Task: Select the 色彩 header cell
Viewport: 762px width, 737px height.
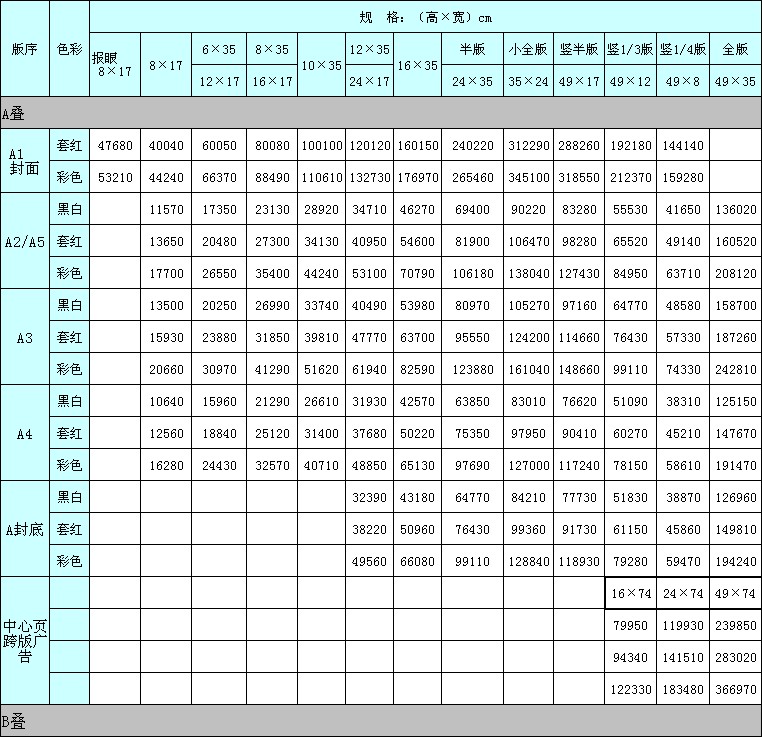Action: coord(69,49)
